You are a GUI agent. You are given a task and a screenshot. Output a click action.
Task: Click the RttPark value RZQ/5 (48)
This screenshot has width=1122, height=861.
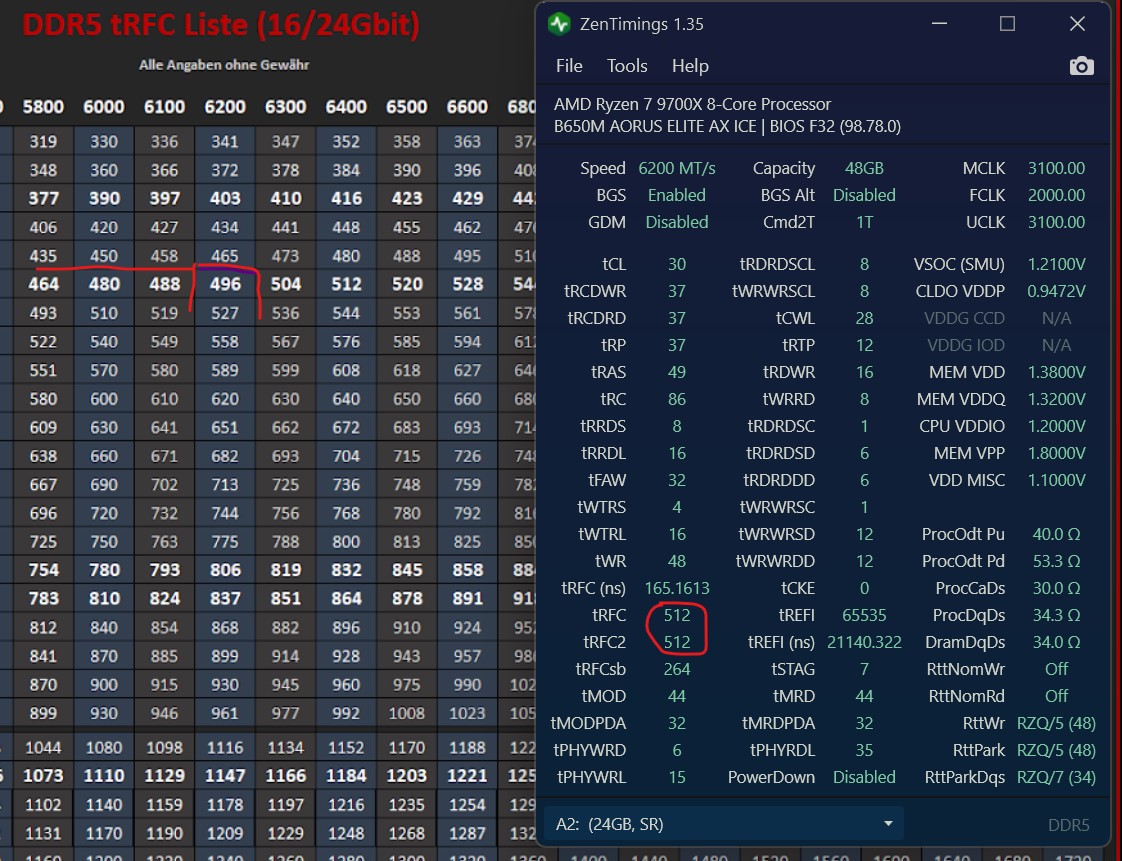[x=1056, y=750]
